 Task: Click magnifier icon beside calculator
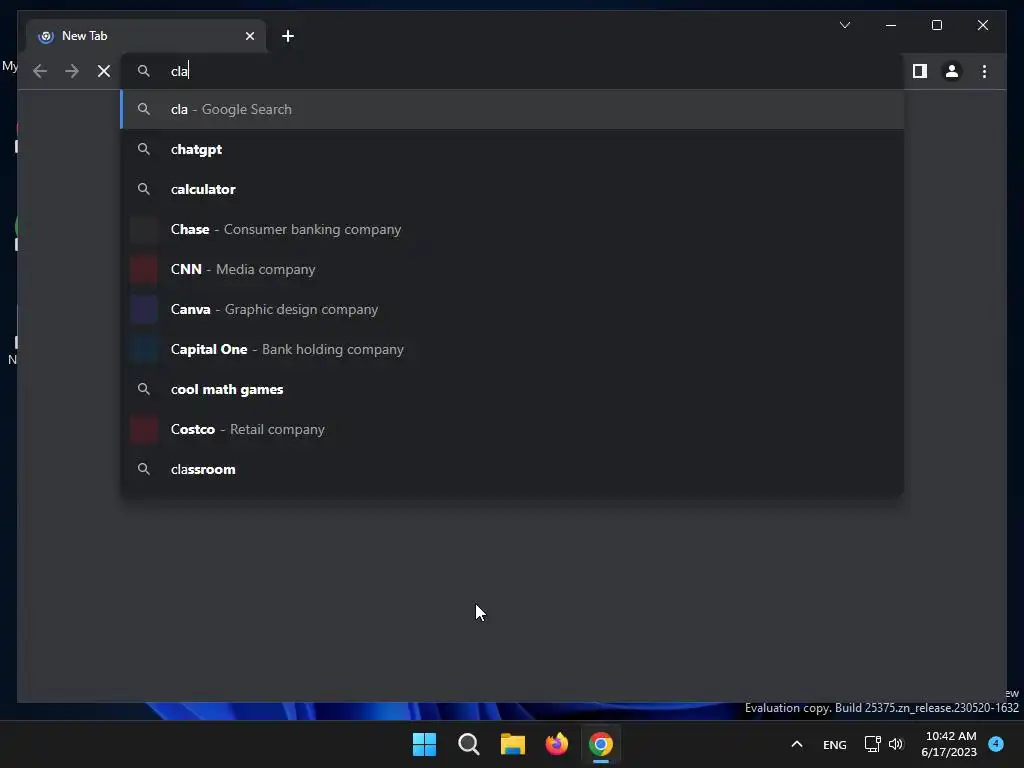click(144, 189)
